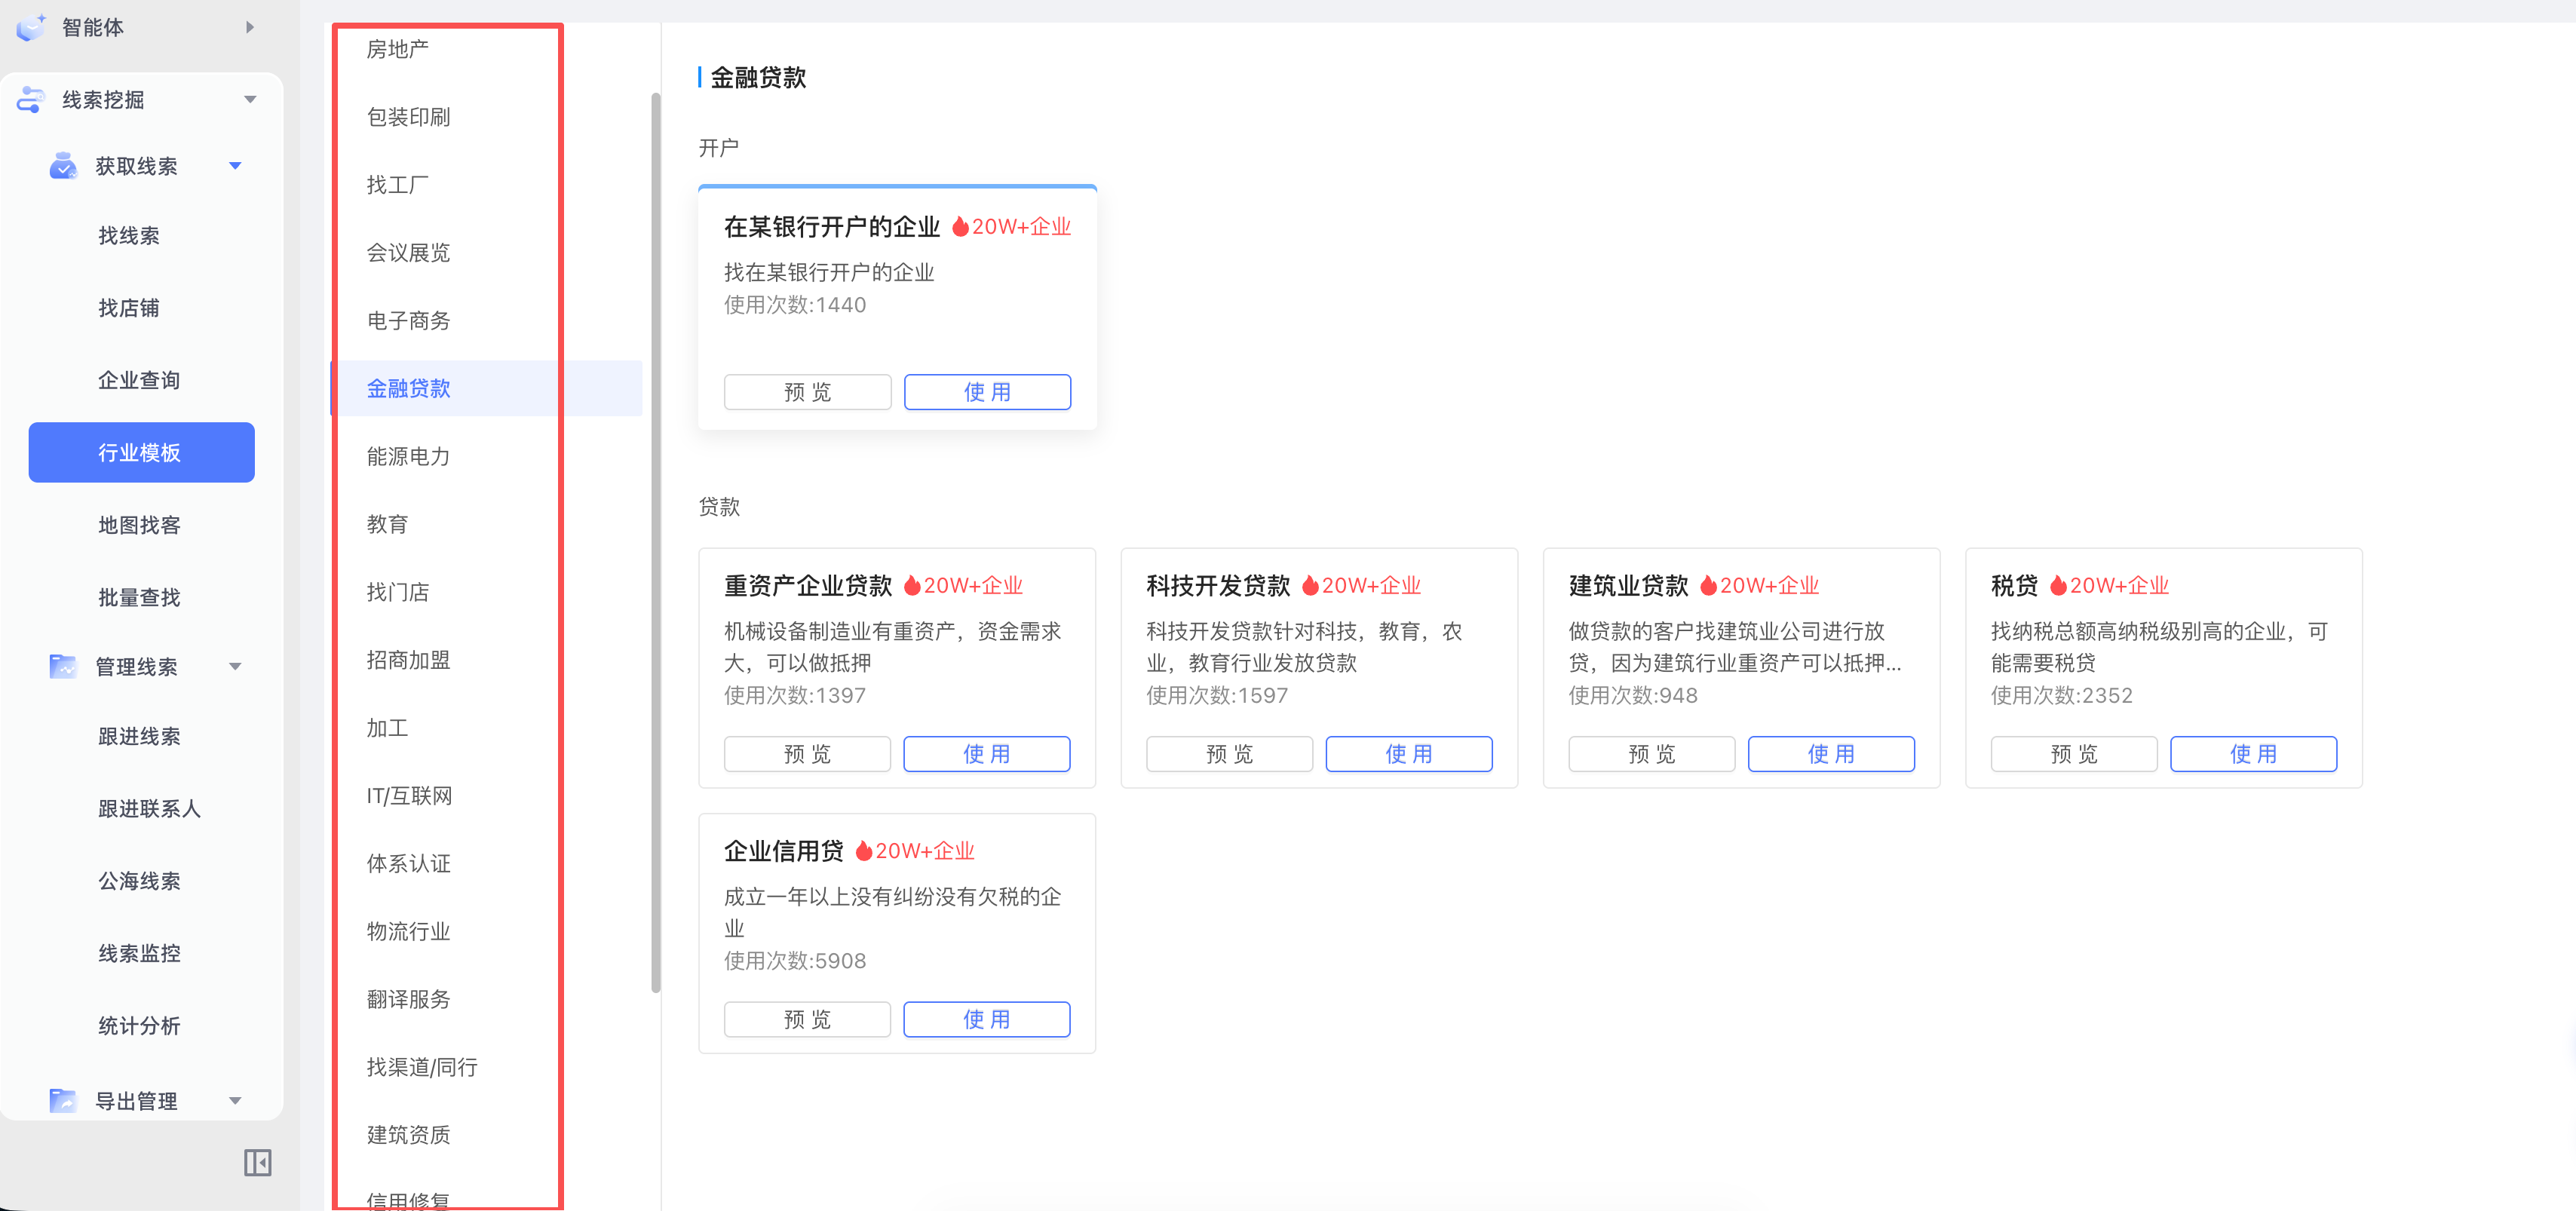Collapse the 获取线索 submenu arrow

tap(235, 166)
